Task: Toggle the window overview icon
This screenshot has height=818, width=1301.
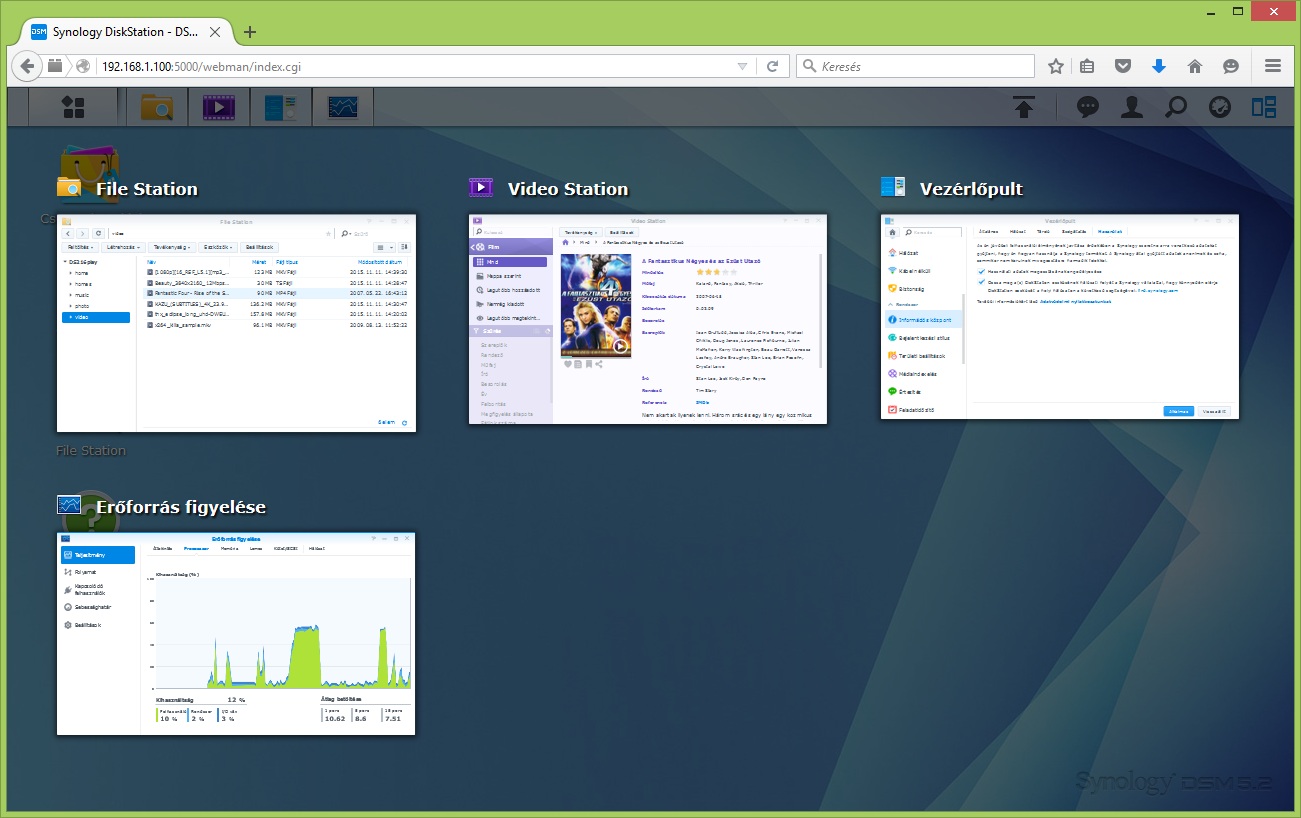Action: click(1264, 107)
